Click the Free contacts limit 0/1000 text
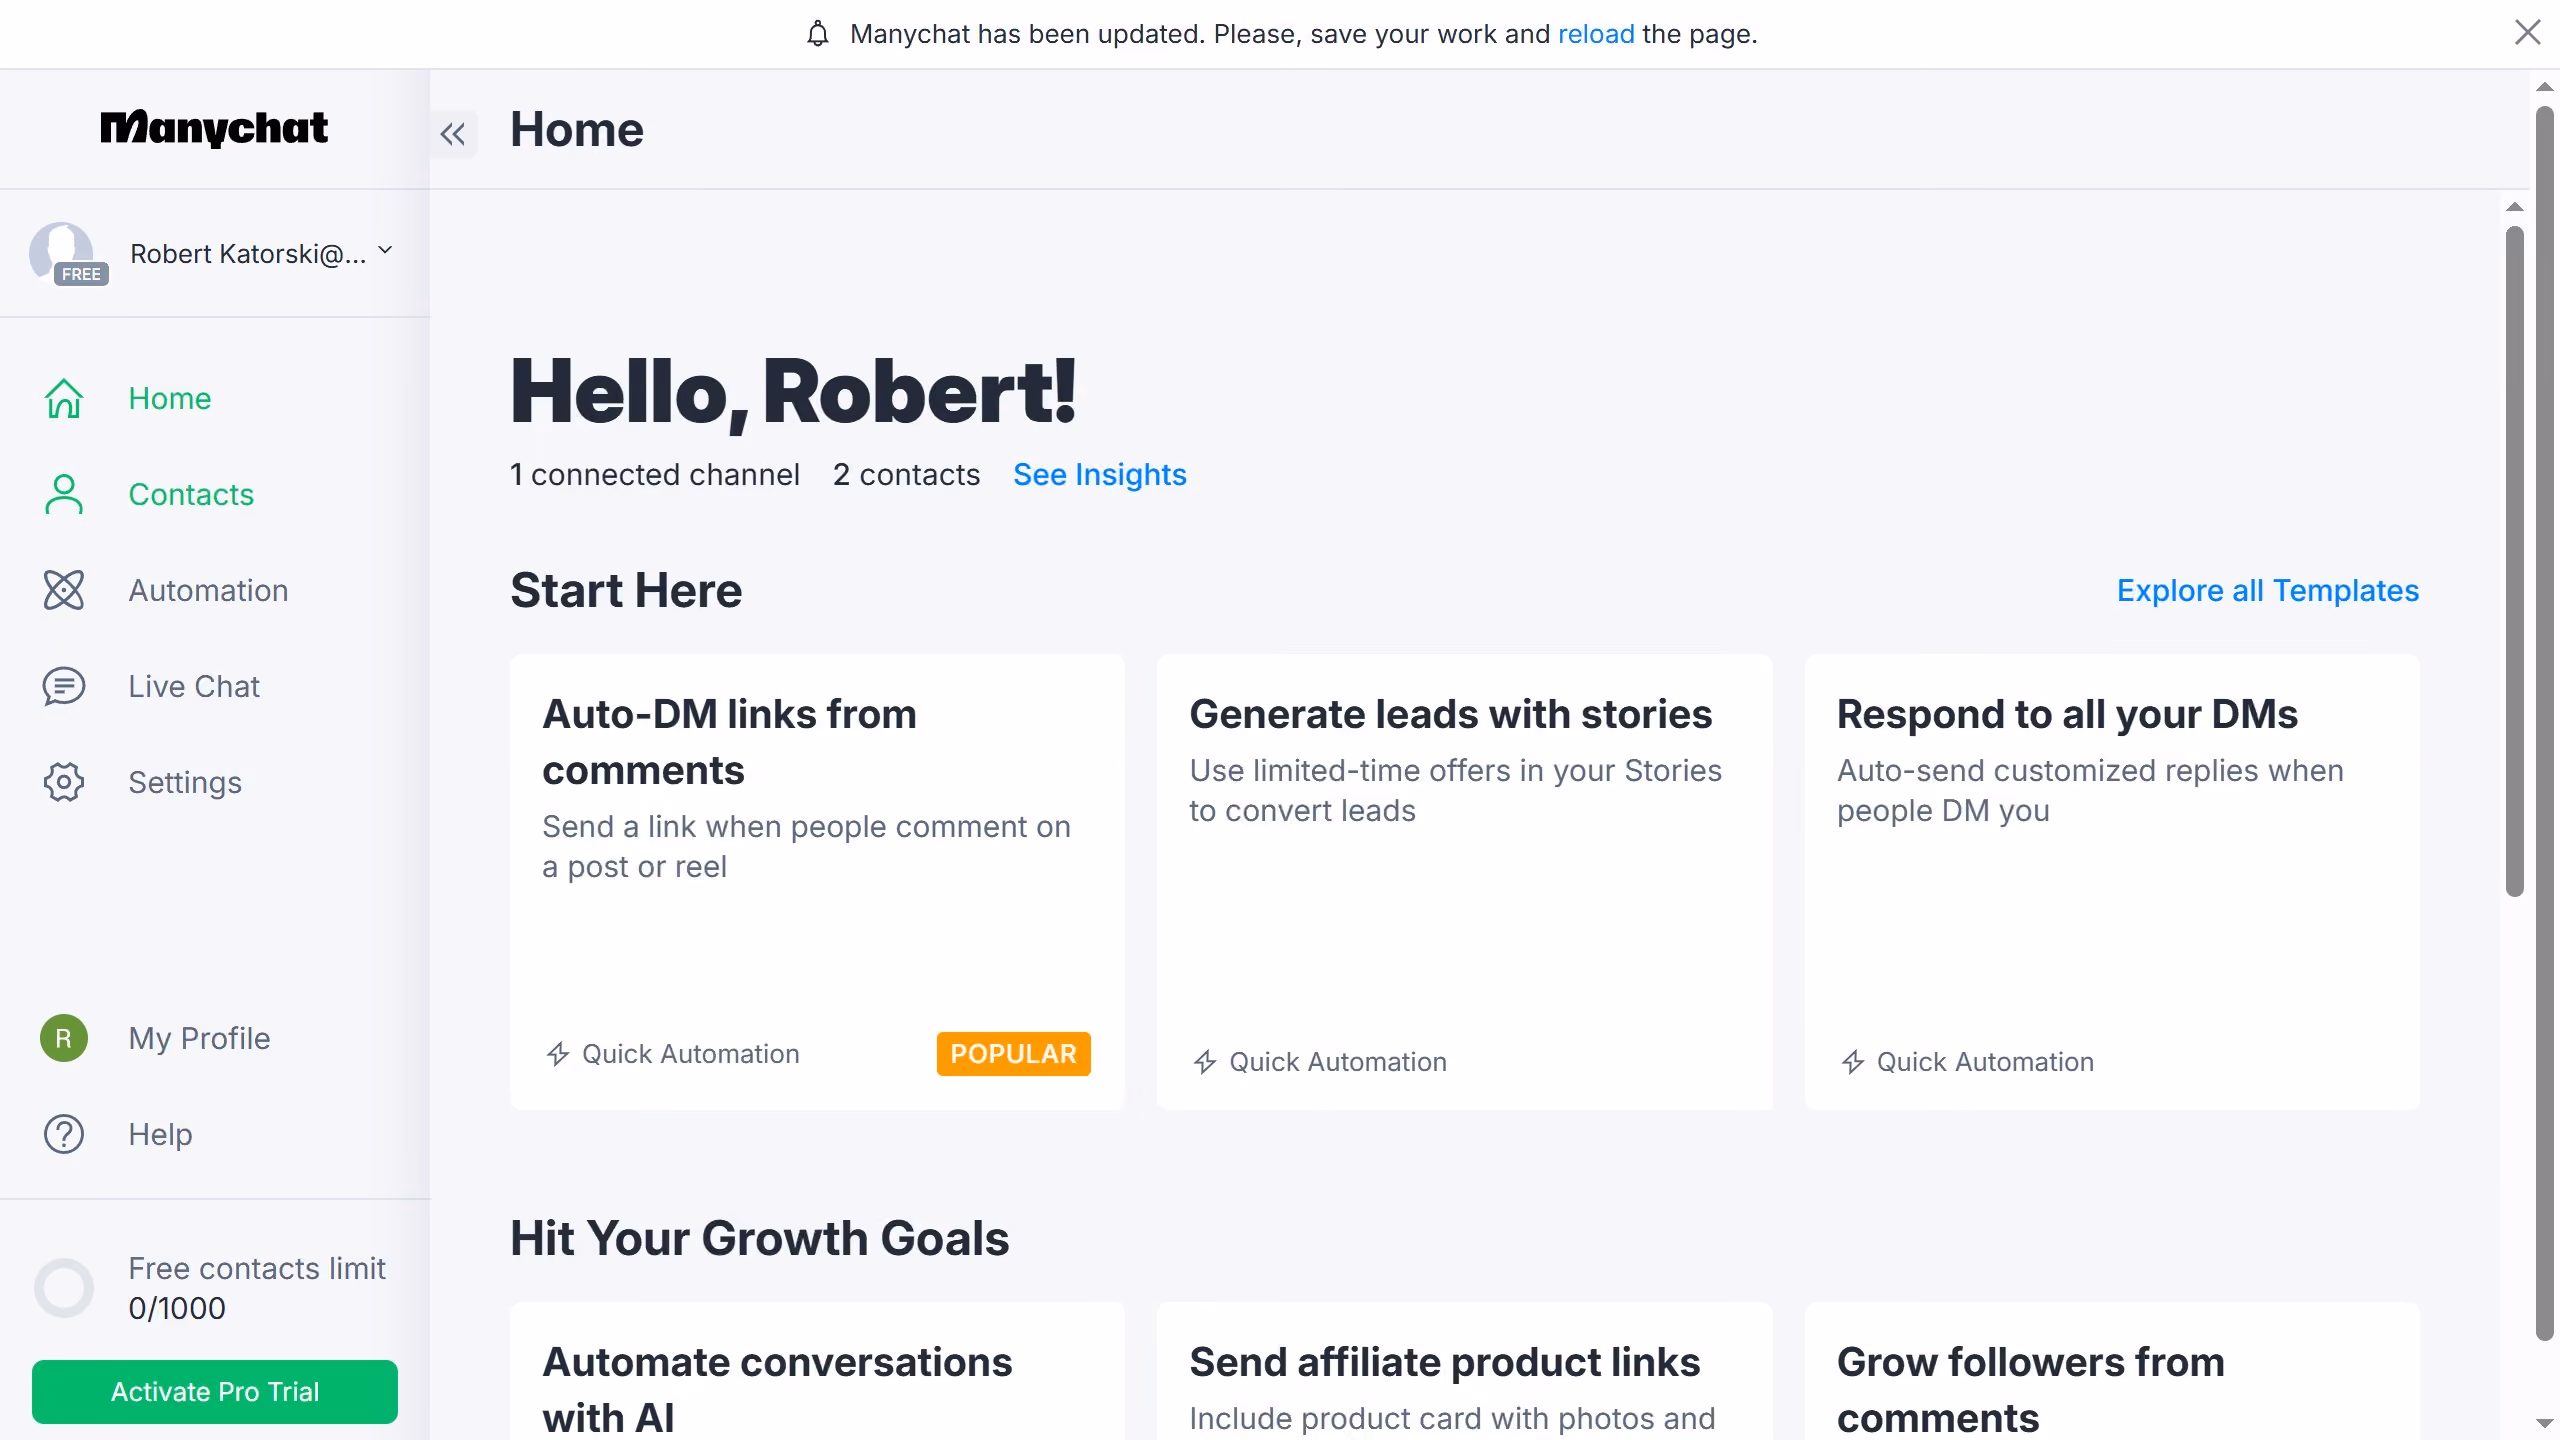Image resolution: width=2560 pixels, height=1440 pixels. click(x=257, y=1288)
